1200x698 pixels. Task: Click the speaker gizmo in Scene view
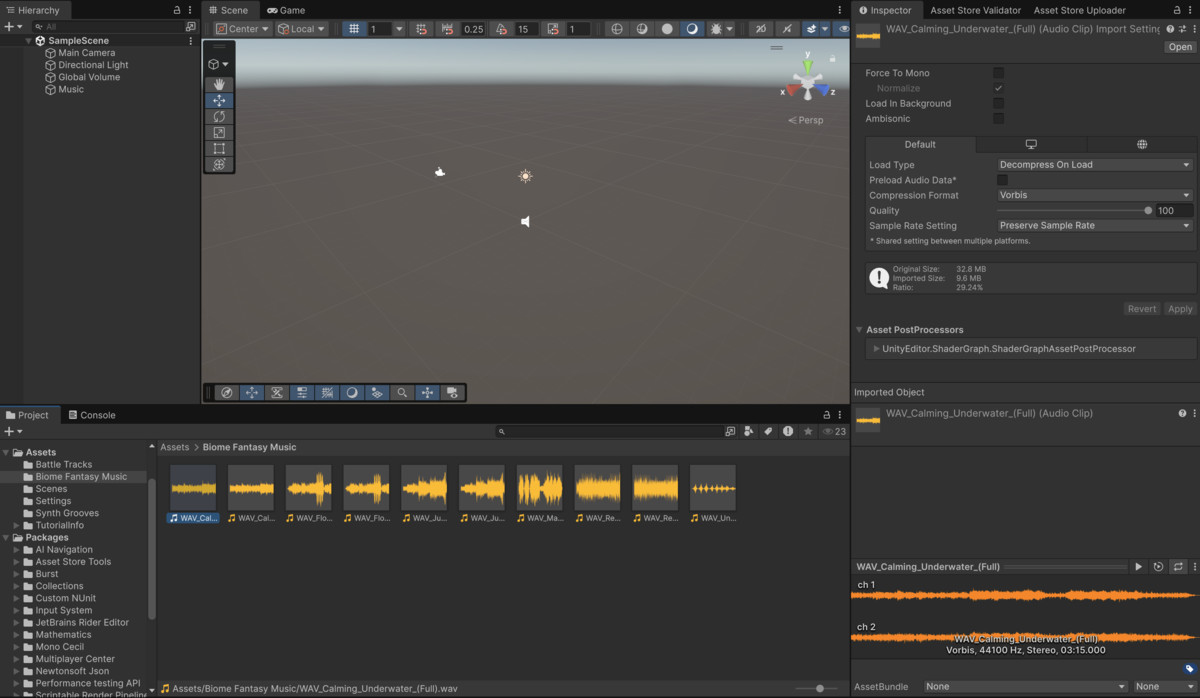[525, 221]
